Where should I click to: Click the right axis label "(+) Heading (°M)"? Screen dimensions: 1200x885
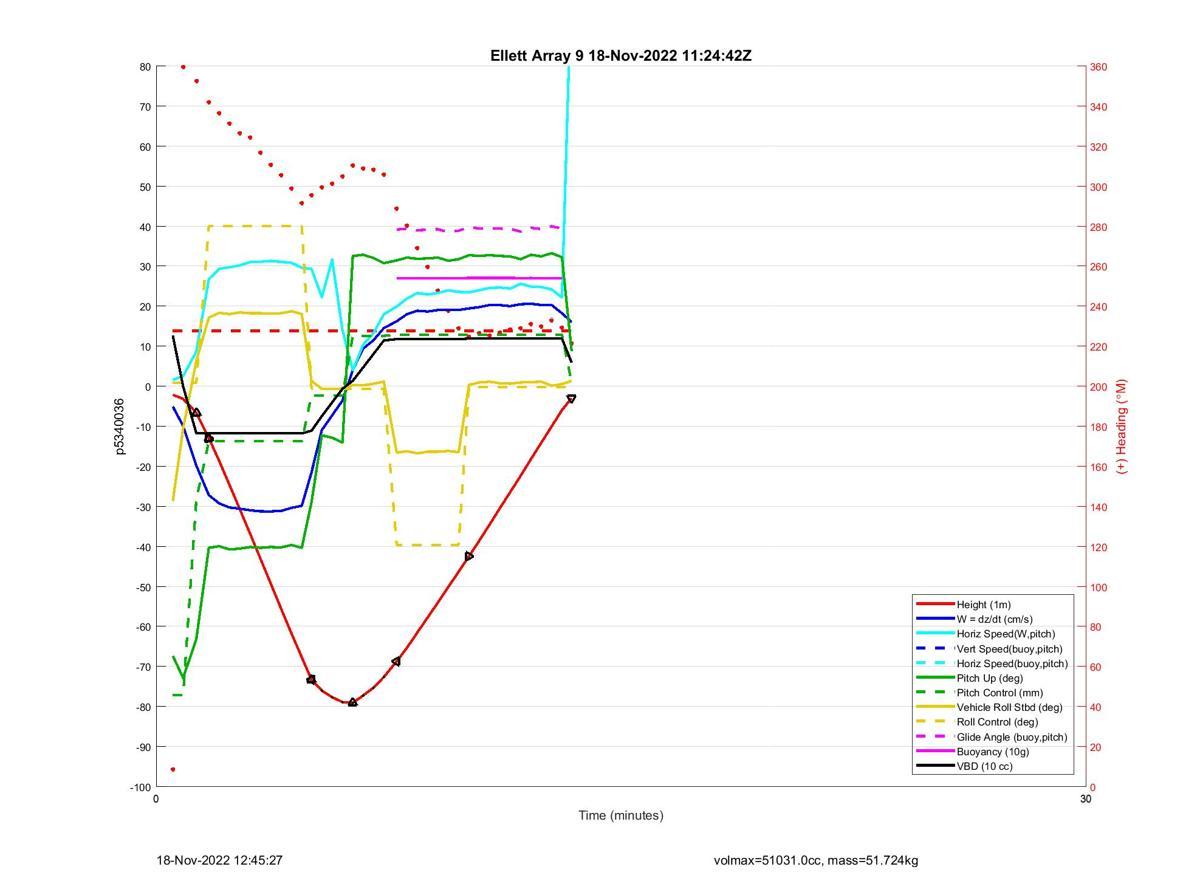click(x=1120, y=426)
